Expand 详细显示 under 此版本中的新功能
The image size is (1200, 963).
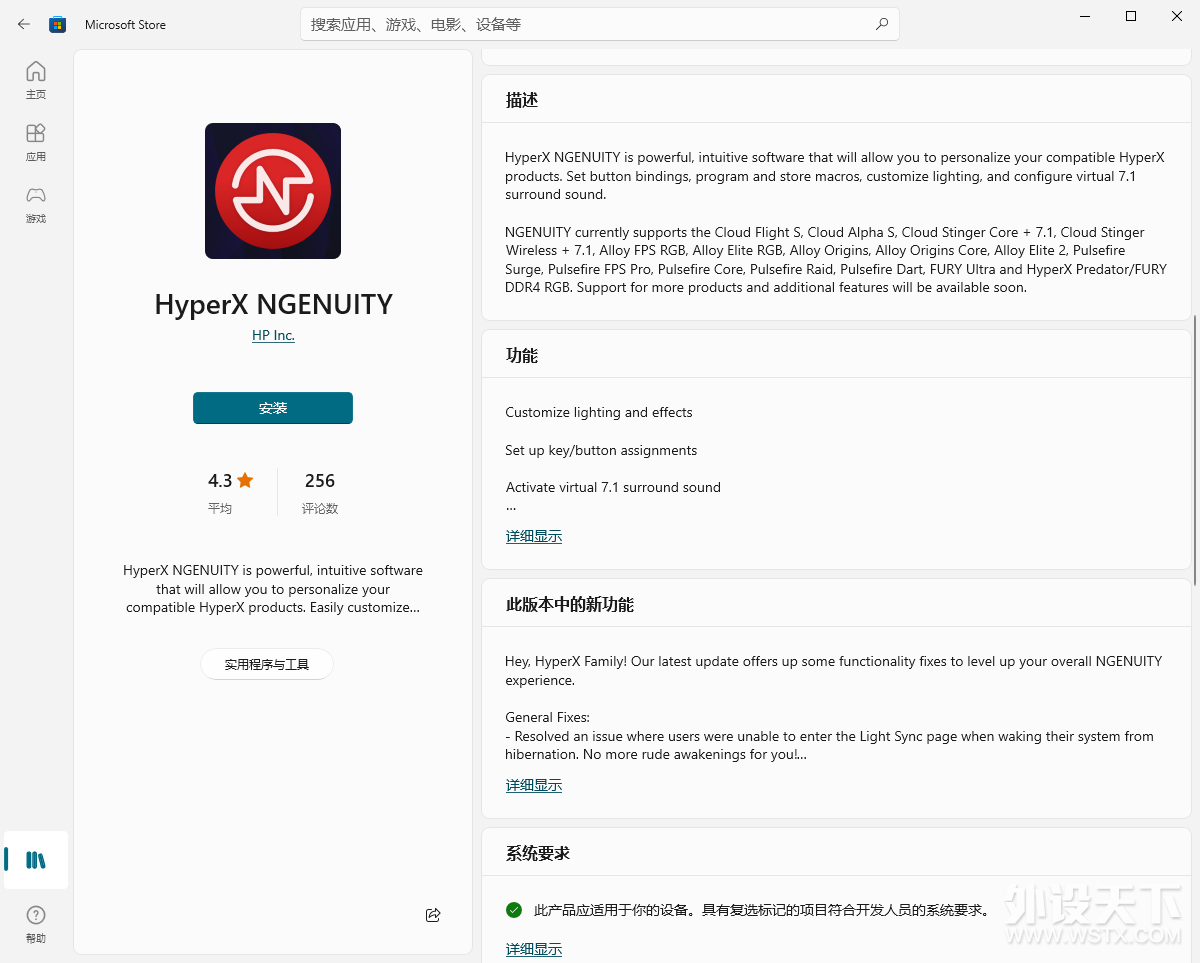pyautogui.click(x=534, y=785)
